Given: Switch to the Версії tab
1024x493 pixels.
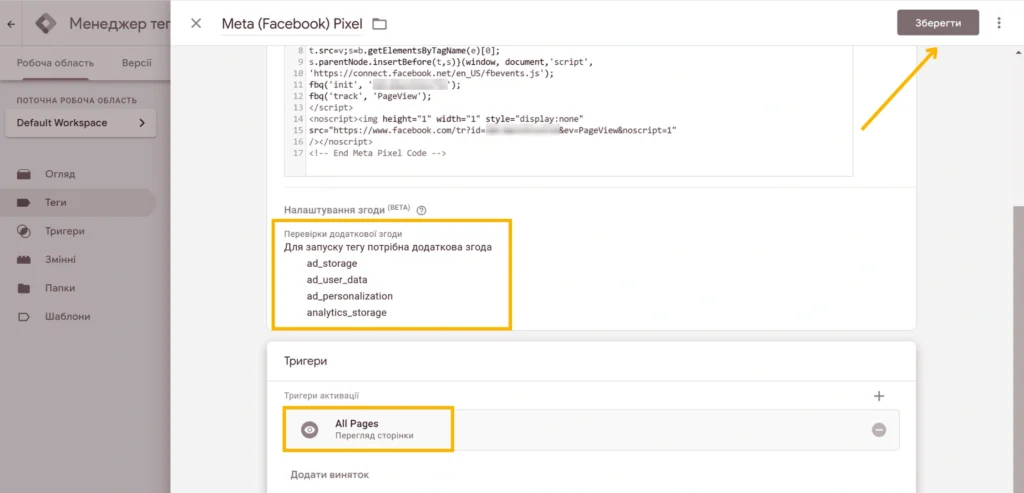Looking at the screenshot, I should tap(136, 63).
